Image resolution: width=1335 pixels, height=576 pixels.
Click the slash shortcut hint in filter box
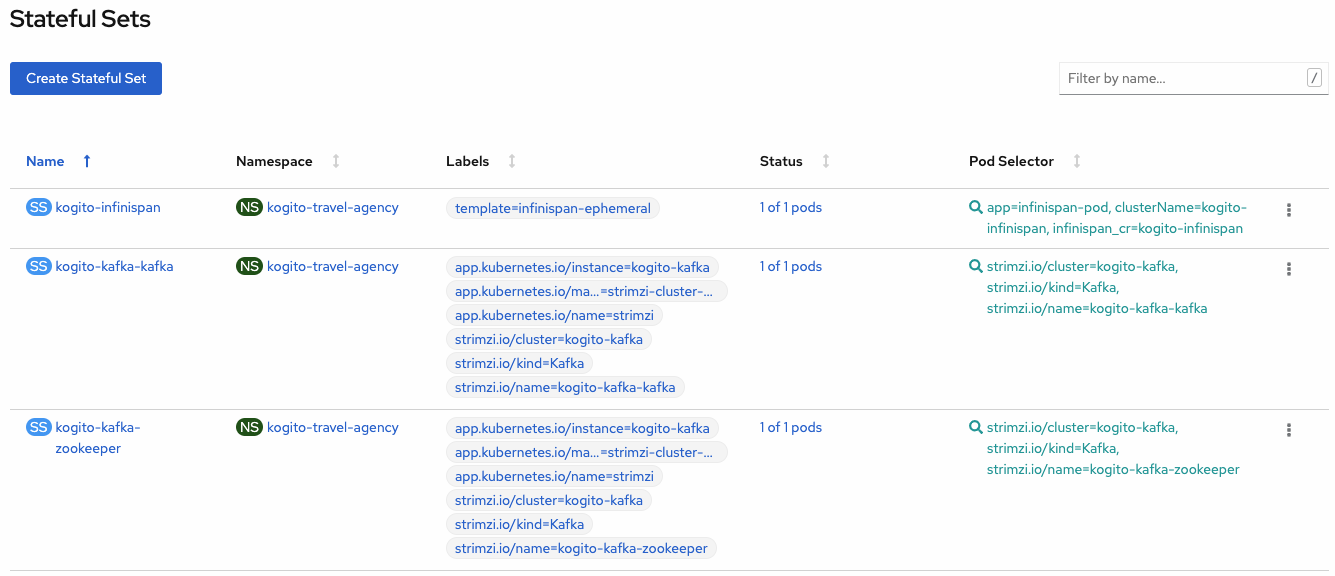point(1314,78)
